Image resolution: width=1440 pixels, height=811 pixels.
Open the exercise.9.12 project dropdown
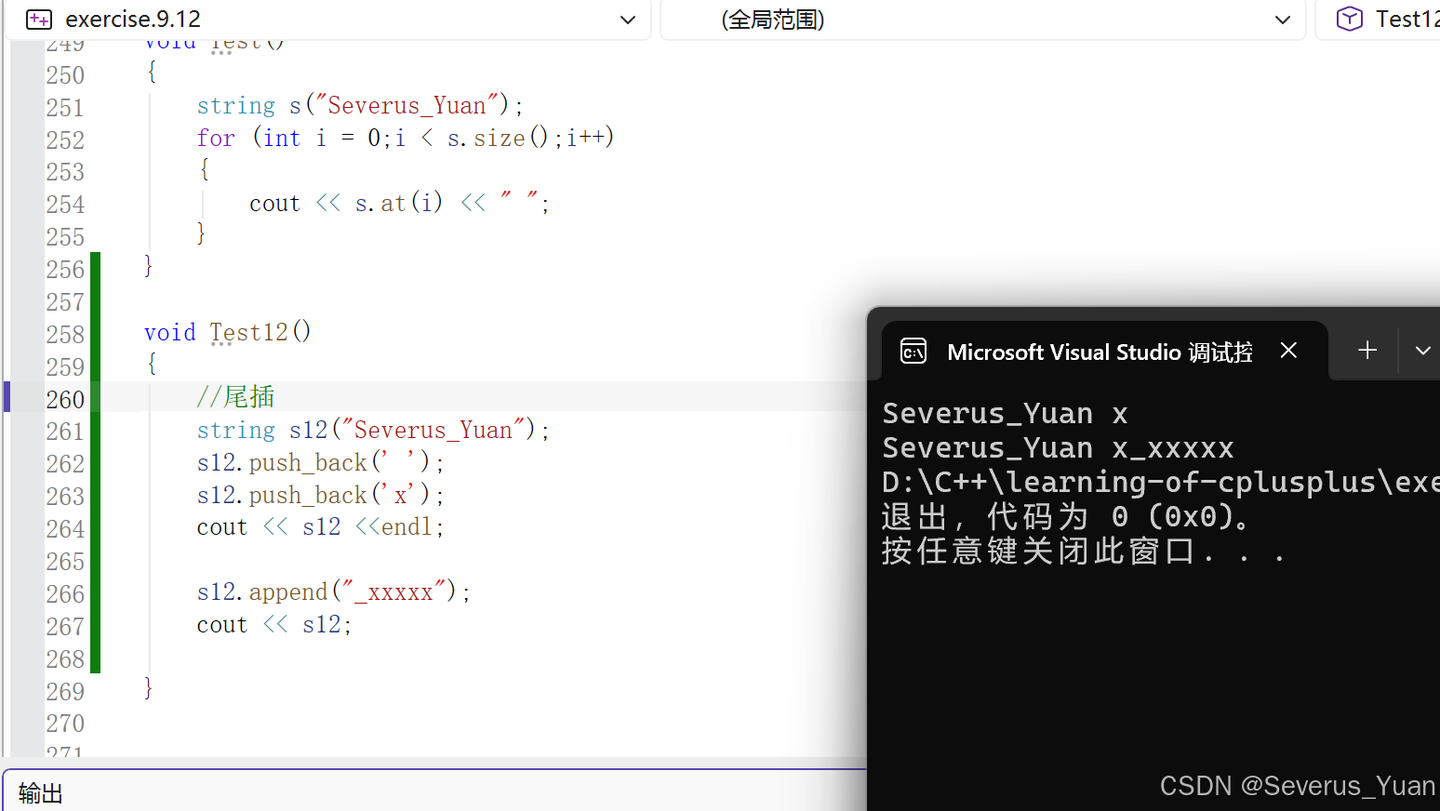click(x=328, y=19)
